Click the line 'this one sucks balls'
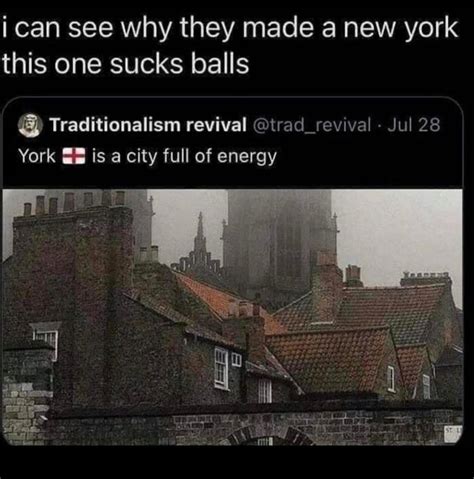The image size is (474, 479). point(125,63)
